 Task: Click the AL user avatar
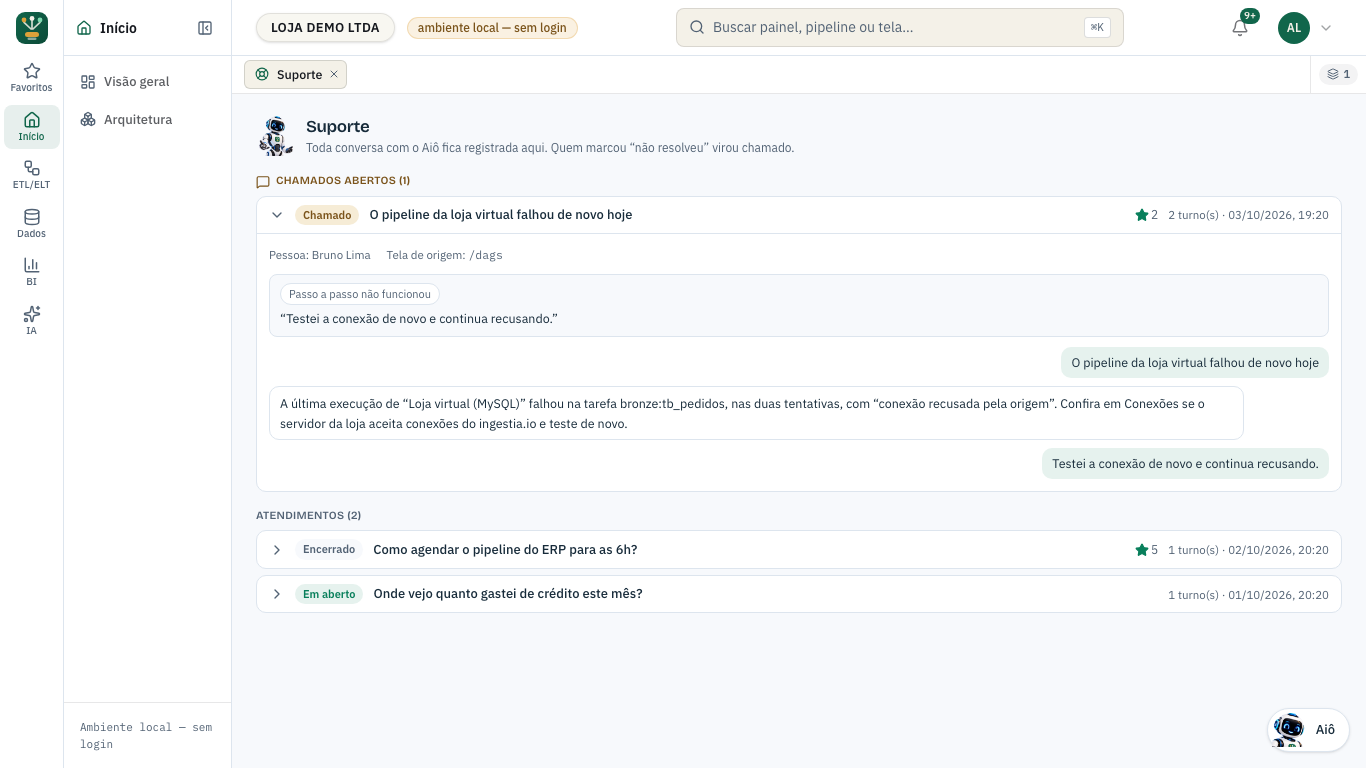pos(1294,28)
